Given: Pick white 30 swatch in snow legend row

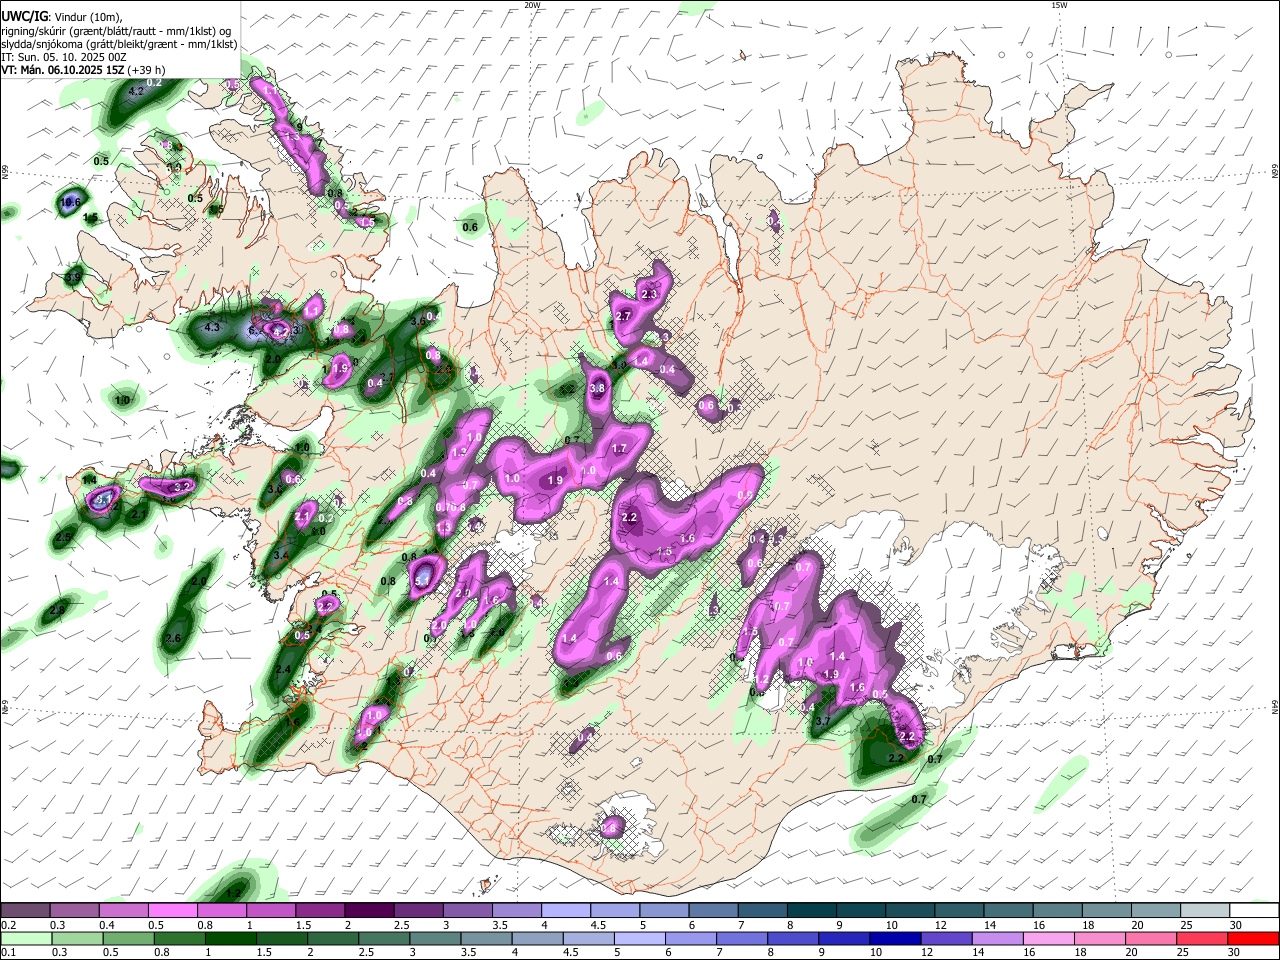Looking at the screenshot, I should coord(1253,910).
